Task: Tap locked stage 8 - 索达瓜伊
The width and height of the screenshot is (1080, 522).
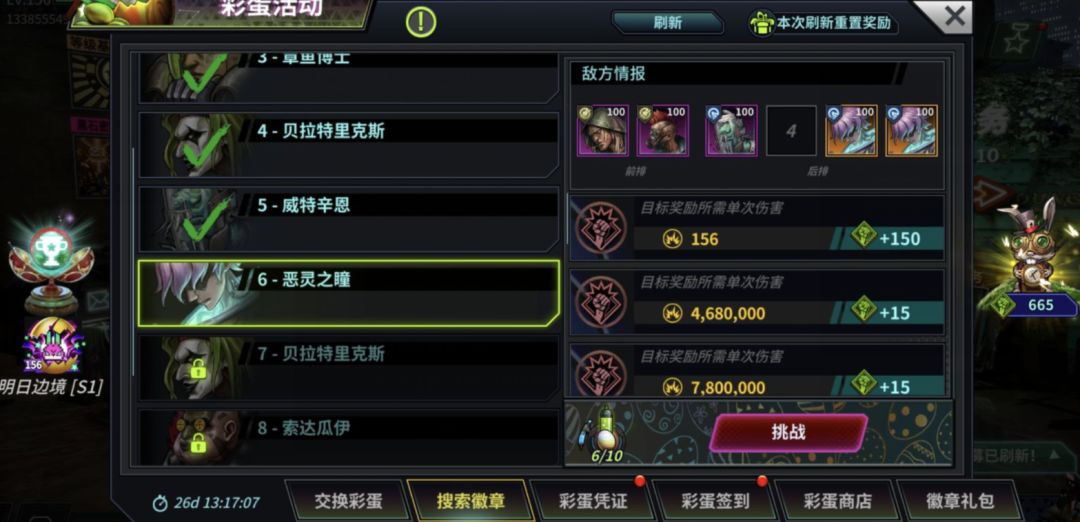Action: (349, 437)
